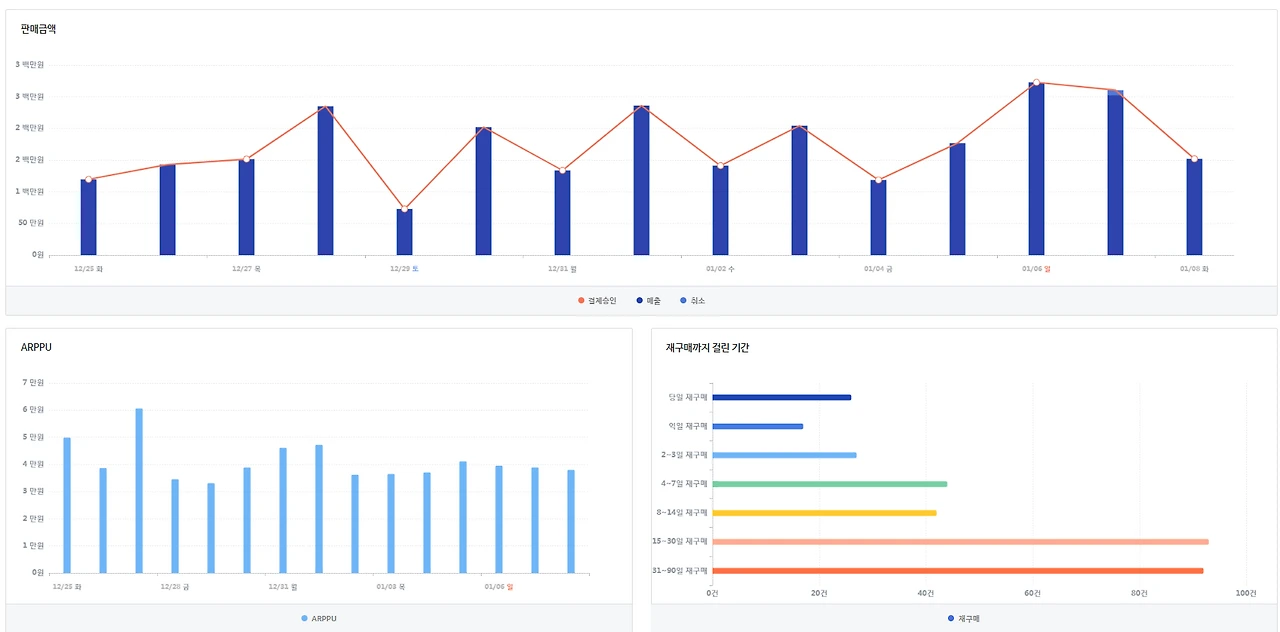Select the 2~3일 재구매 light blue bar

784,455
